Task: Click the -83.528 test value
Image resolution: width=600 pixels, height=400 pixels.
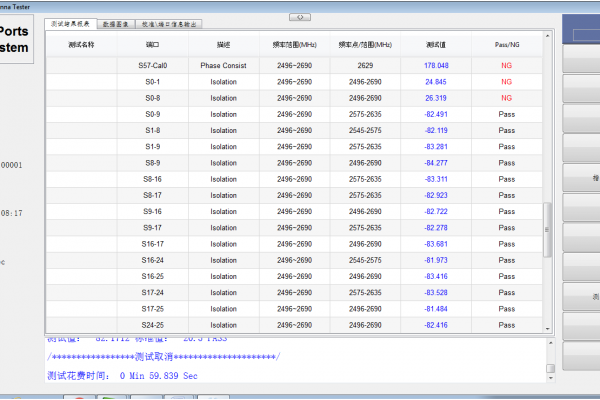Action: [x=436, y=292]
